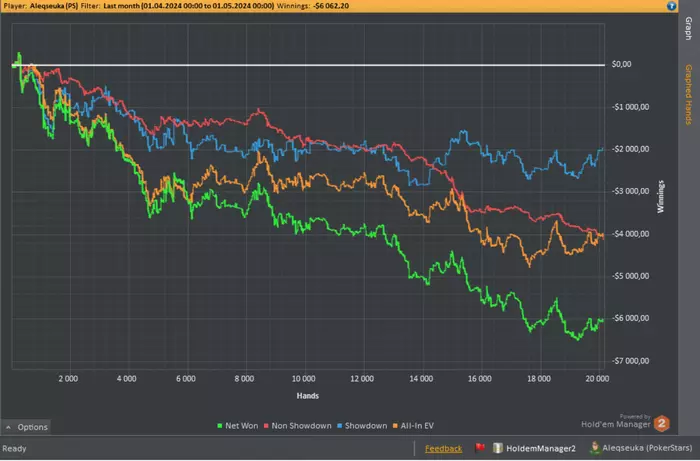Click the HoldemManager2 database icon
Screen dimensions: 700x461
pos(497,448)
